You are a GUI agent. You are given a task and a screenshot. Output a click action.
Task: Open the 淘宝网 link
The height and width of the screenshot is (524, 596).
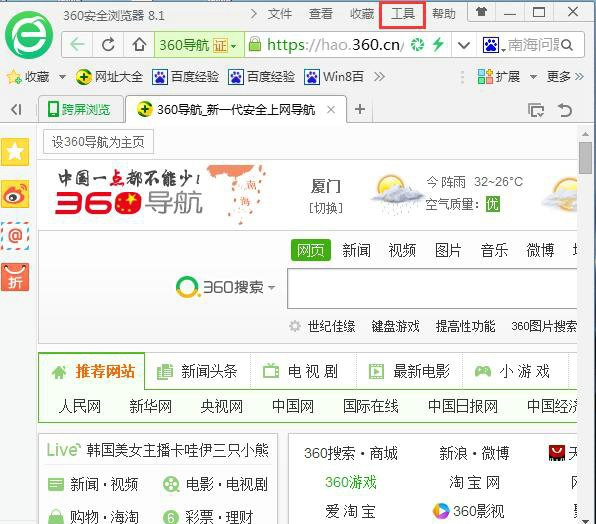pos(474,483)
